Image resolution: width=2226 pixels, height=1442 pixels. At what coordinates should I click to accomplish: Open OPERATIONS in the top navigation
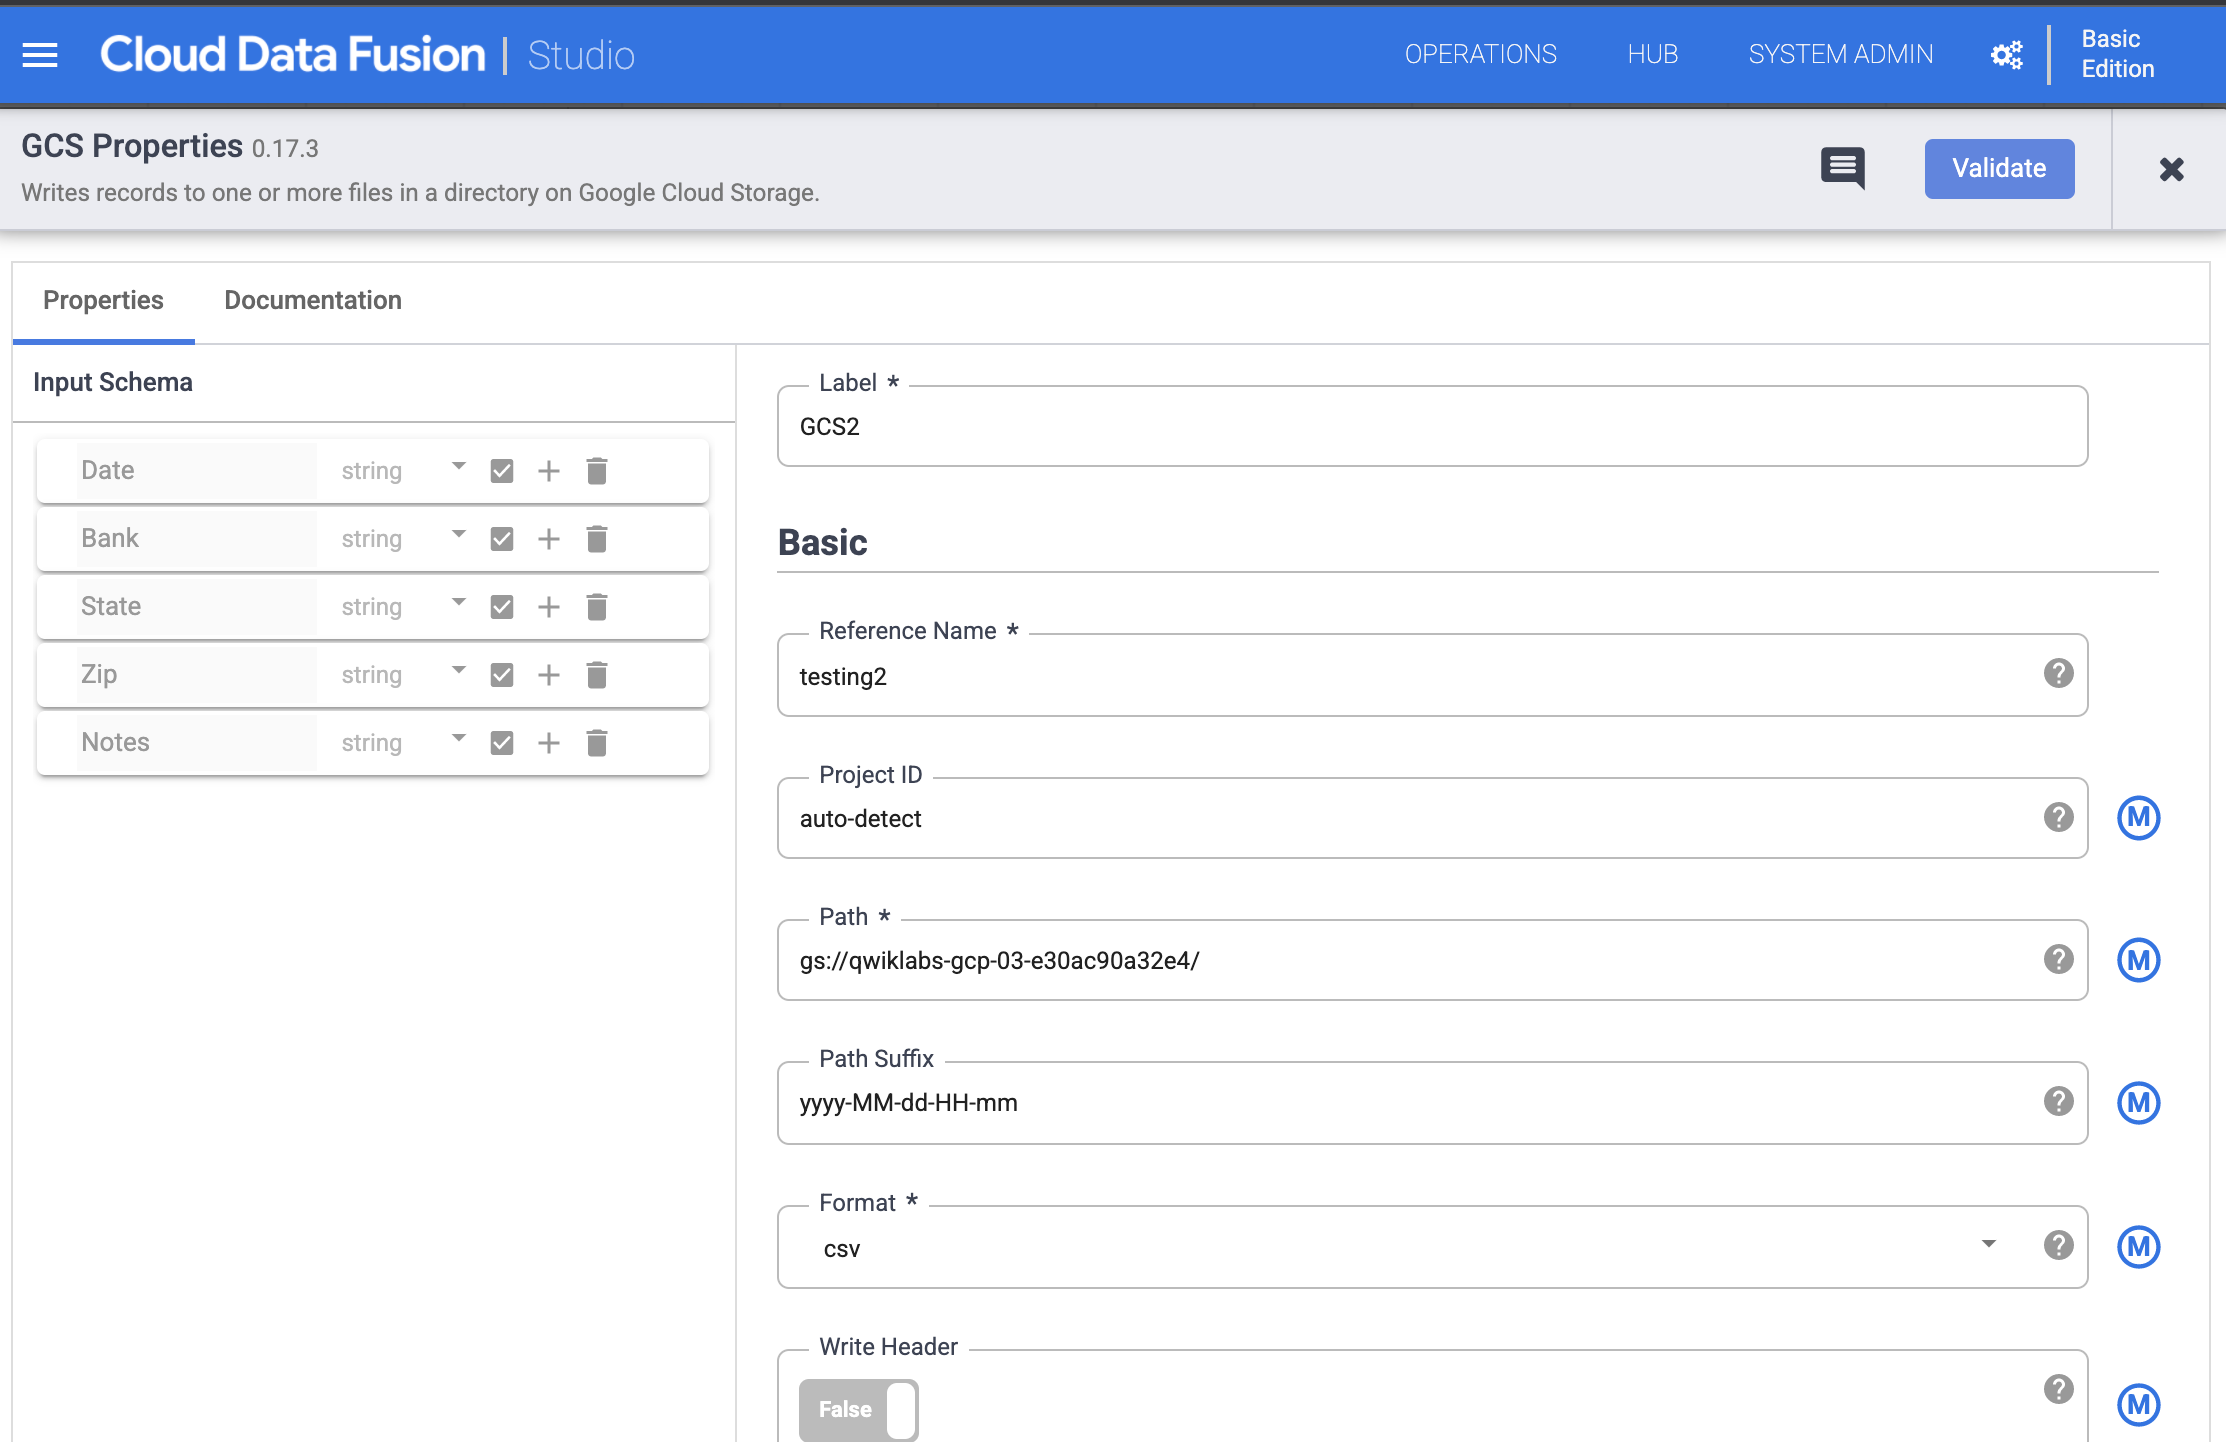(1480, 54)
